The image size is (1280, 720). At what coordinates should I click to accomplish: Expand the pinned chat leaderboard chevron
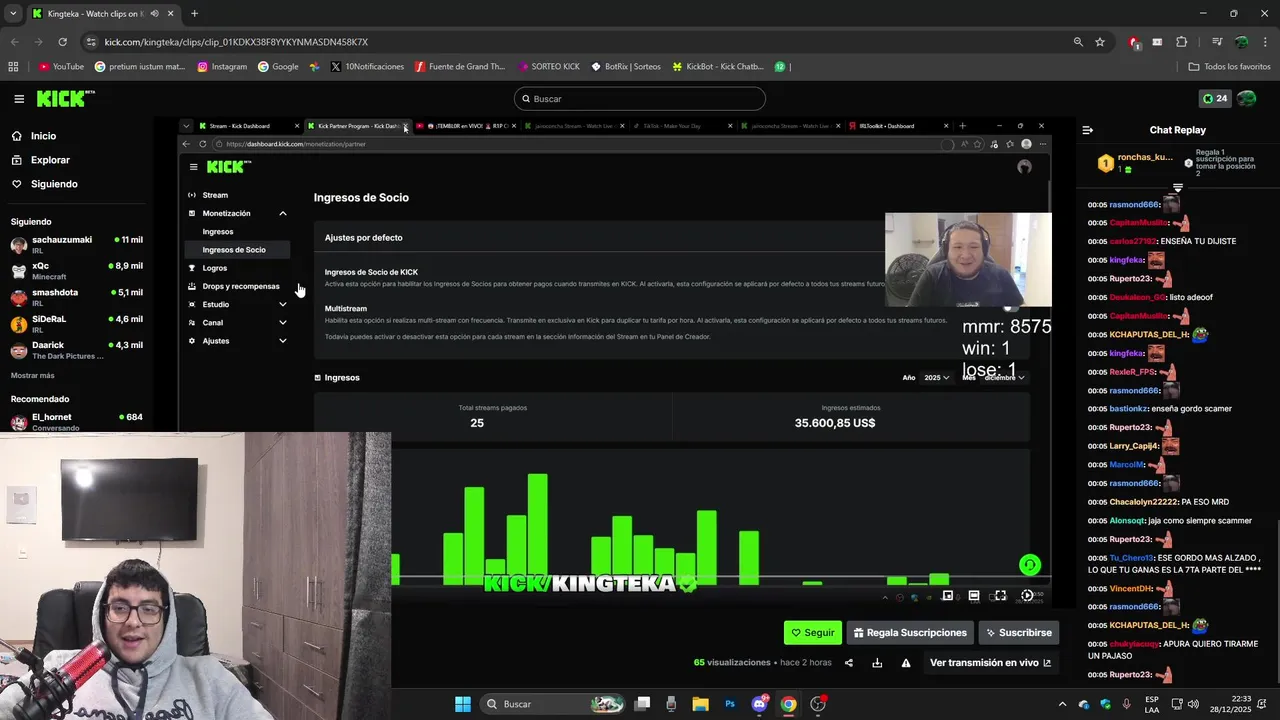pos(1178,187)
